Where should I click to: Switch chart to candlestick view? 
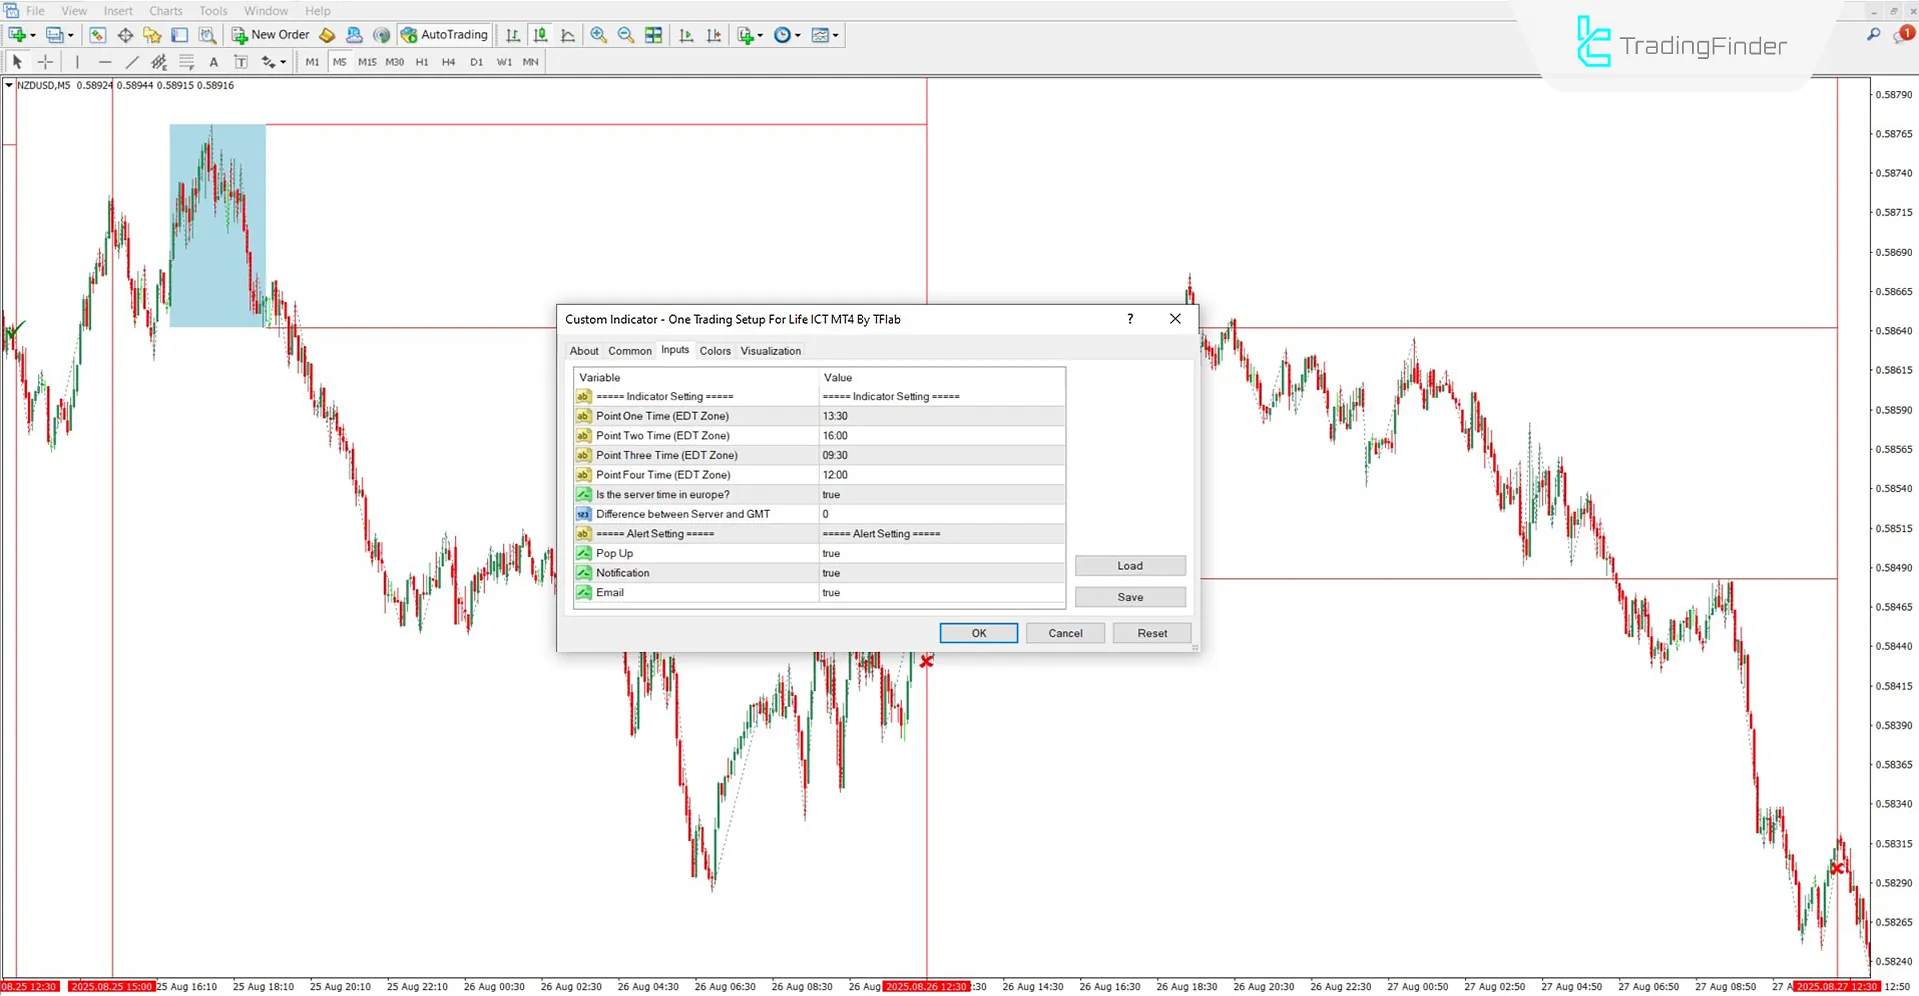point(540,35)
